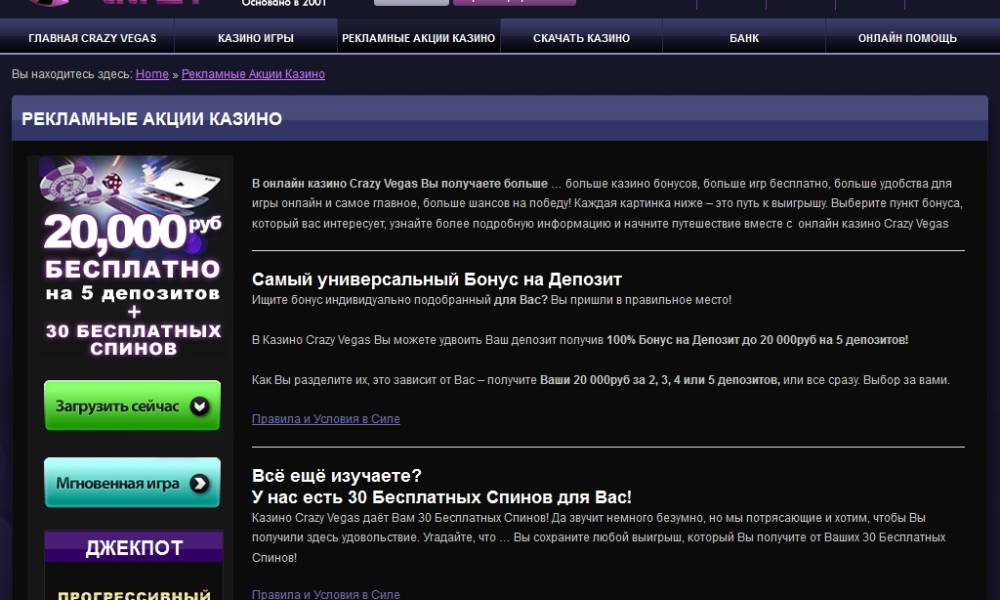Click the 30 БЕСПЛАТНЫХ СПИНОВ banner text
Image resolution: width=1000 pixels, height=600 pixels.
click(133, 339)
